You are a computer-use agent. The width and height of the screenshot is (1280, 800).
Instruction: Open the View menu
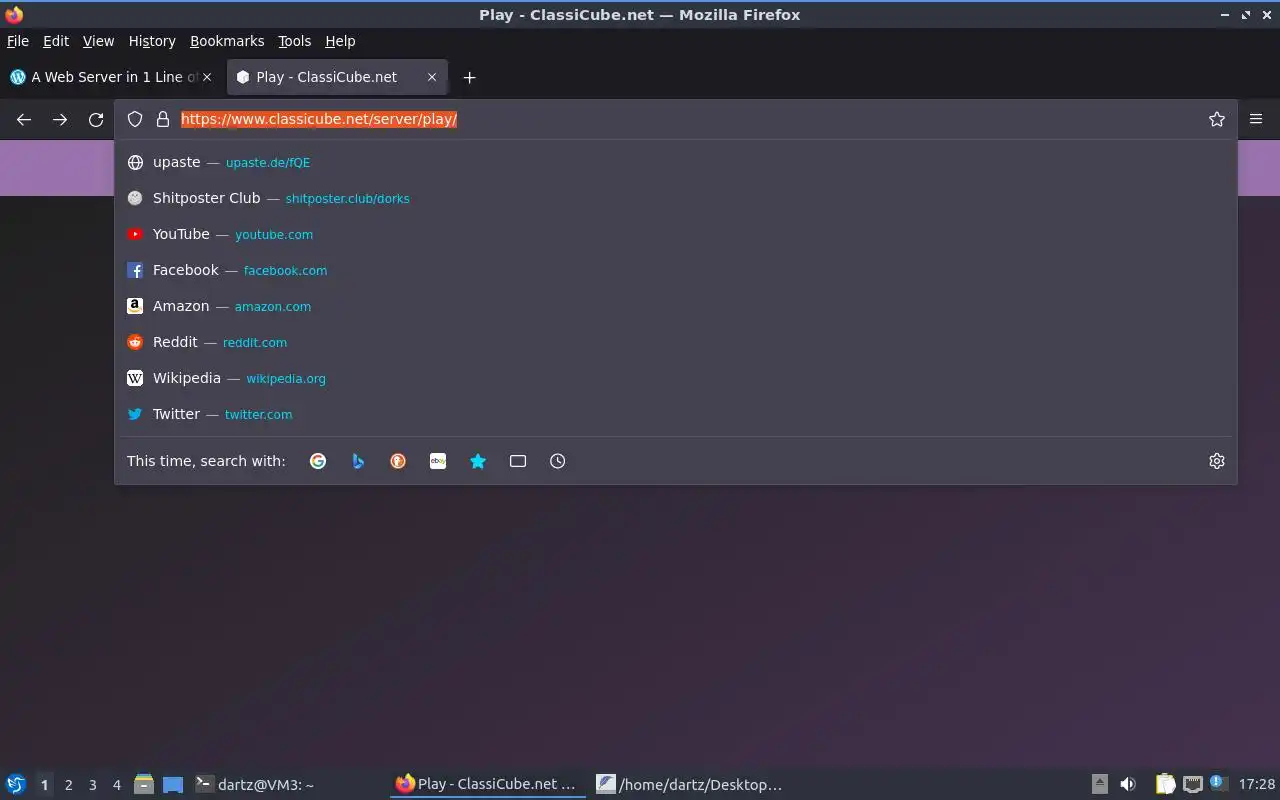[98, 41]
